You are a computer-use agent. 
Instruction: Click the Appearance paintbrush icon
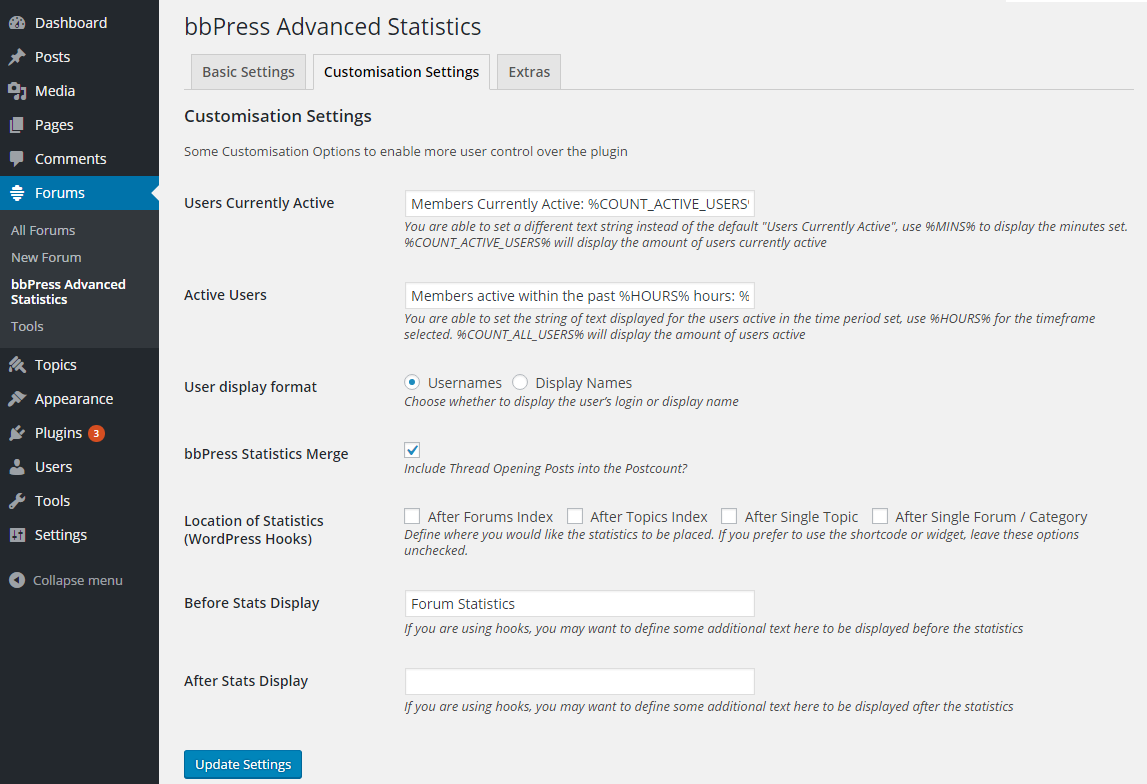click(17, 399)
